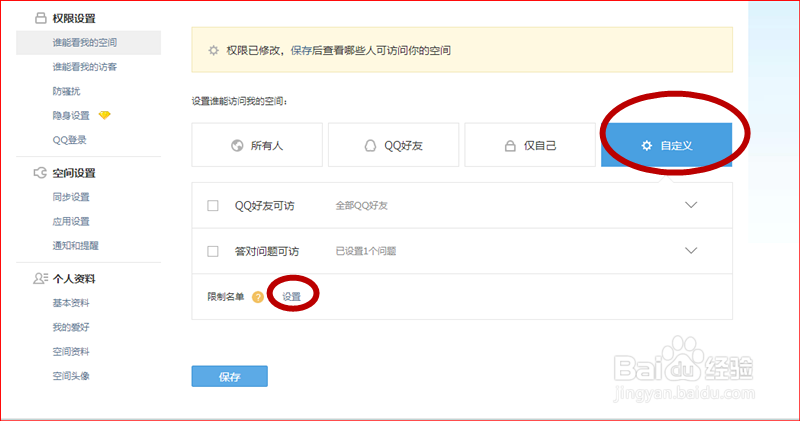Open the 同步设置 sidebar item
Image resolution: width=800 pixels, height=421 pixels.
(x=71, y=197)
